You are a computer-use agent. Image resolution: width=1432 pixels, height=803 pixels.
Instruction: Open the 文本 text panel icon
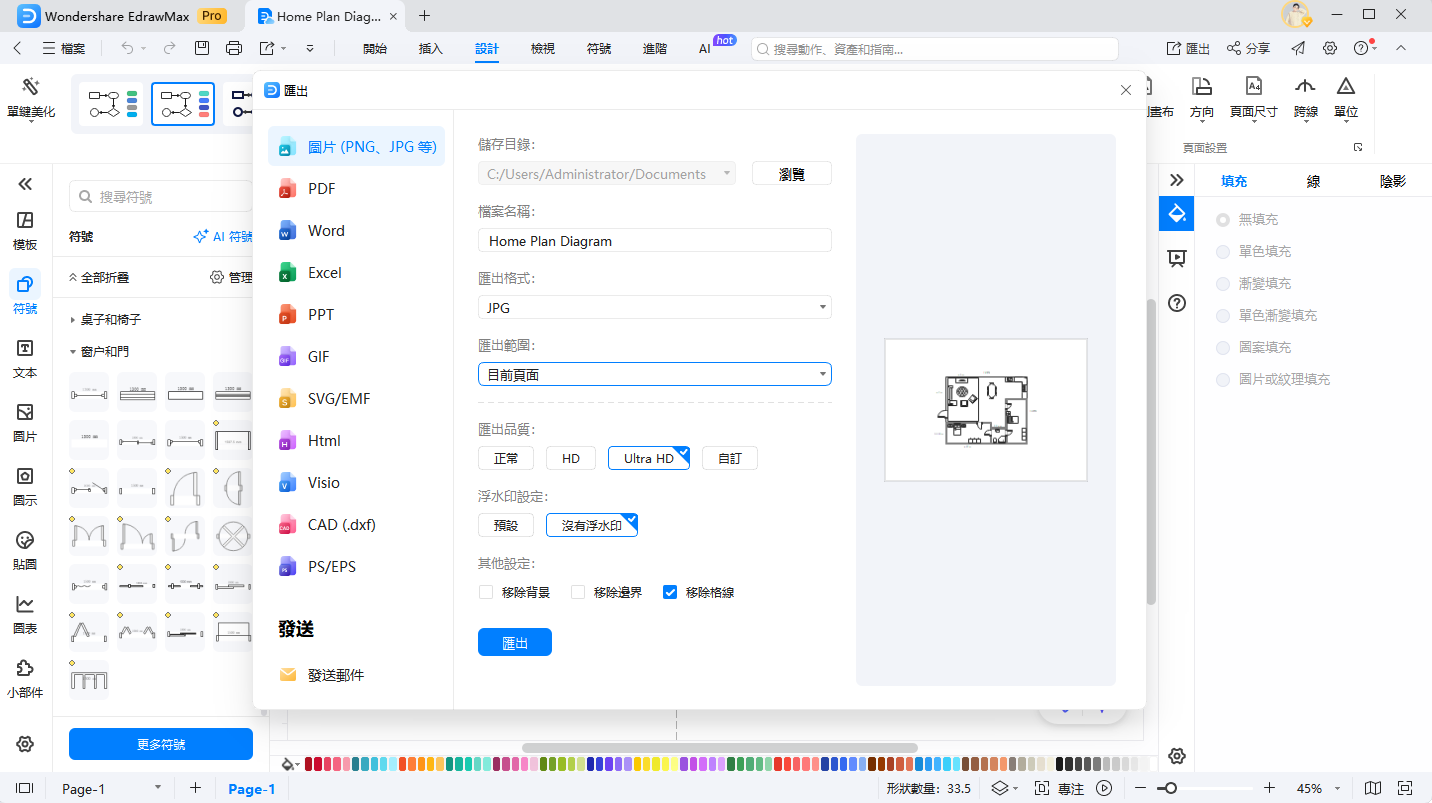25,357
